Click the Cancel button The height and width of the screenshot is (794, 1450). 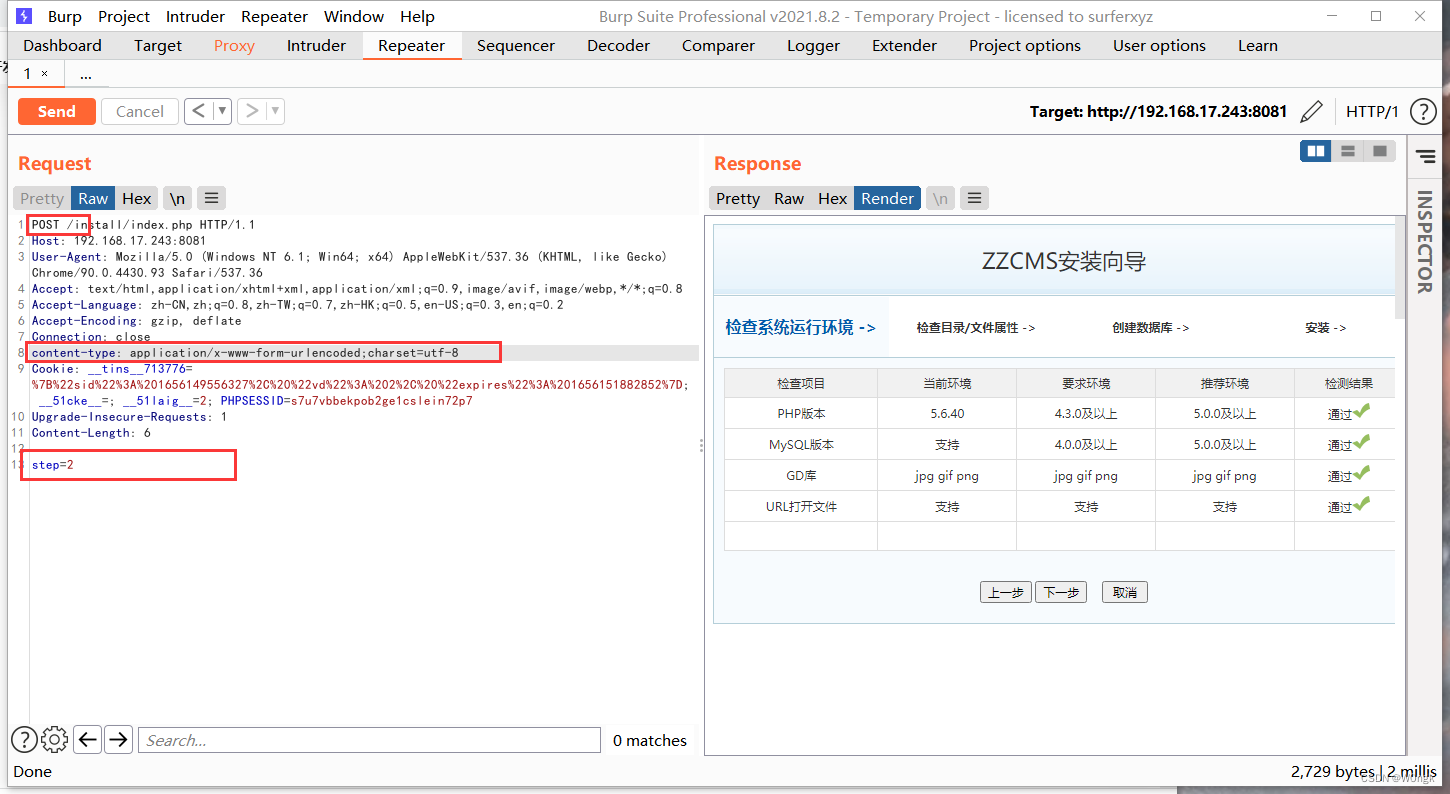pos(140,111)
